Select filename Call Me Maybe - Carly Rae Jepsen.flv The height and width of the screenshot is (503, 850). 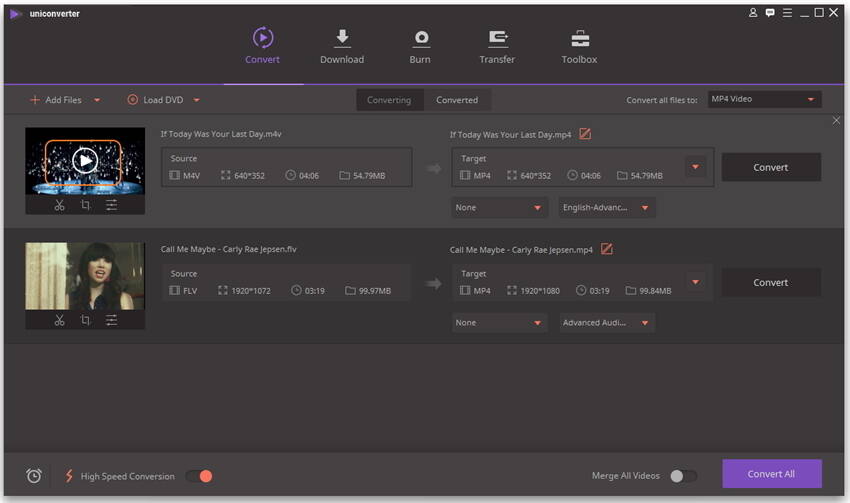(229, 249)
